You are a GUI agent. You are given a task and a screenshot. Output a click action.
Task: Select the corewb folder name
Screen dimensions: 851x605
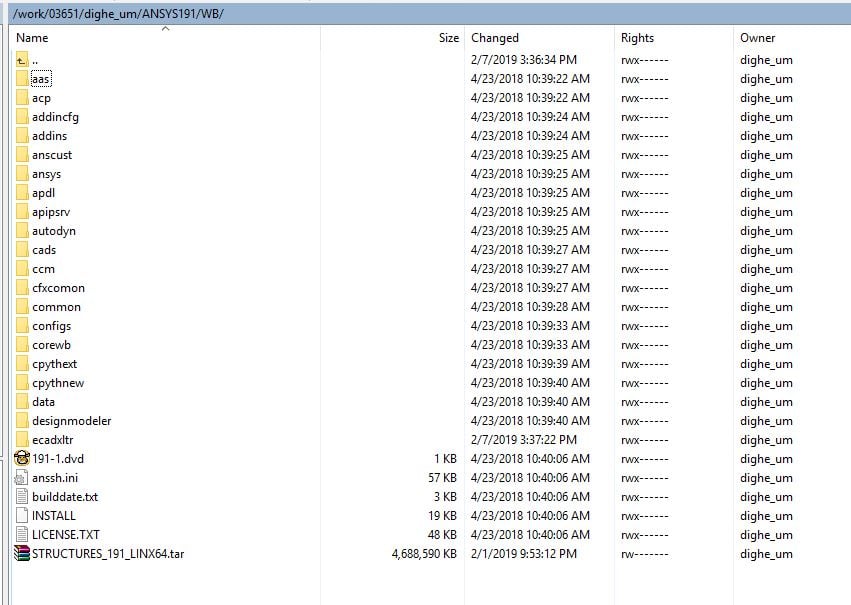coord(52,345)
